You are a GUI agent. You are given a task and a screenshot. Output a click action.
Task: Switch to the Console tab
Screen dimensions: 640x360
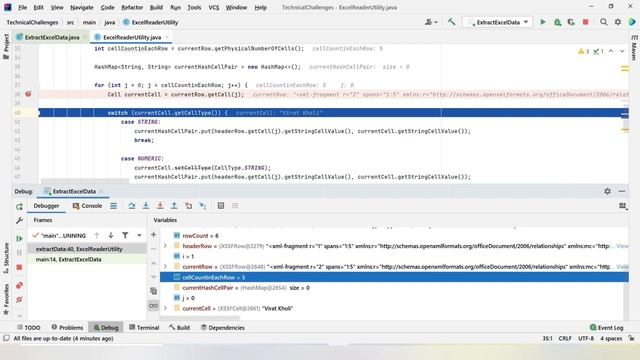(x=87, y=206)
